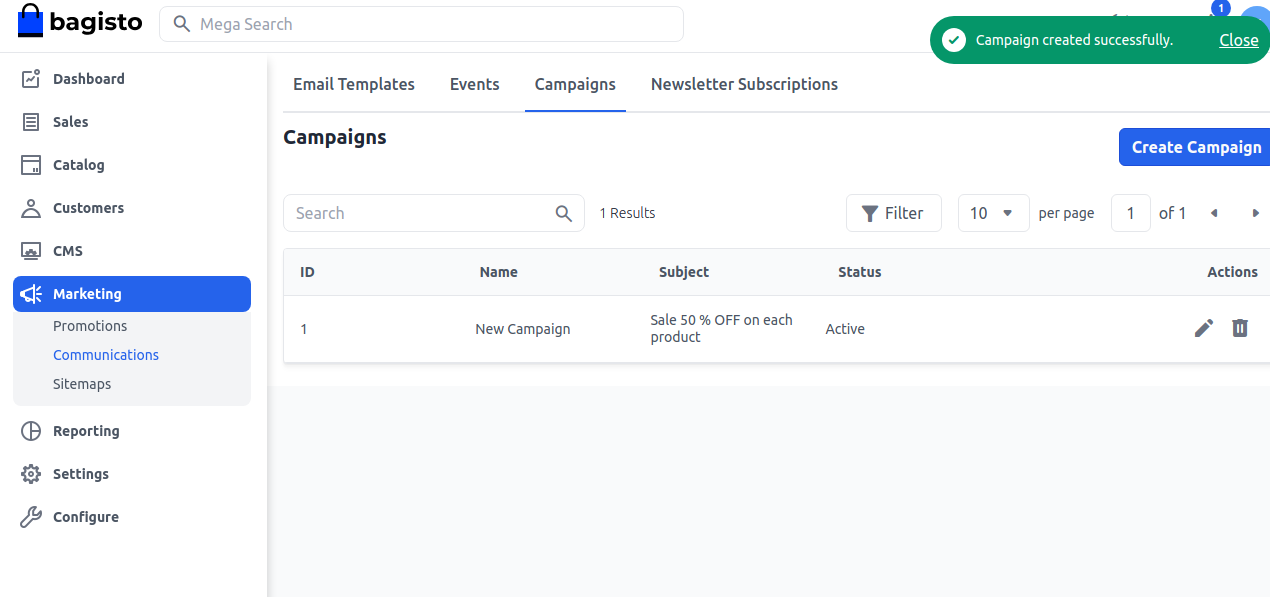Click the Dashboard icon in sidebar
Viewport: 1270px width, 597px height.
(31, 79)
